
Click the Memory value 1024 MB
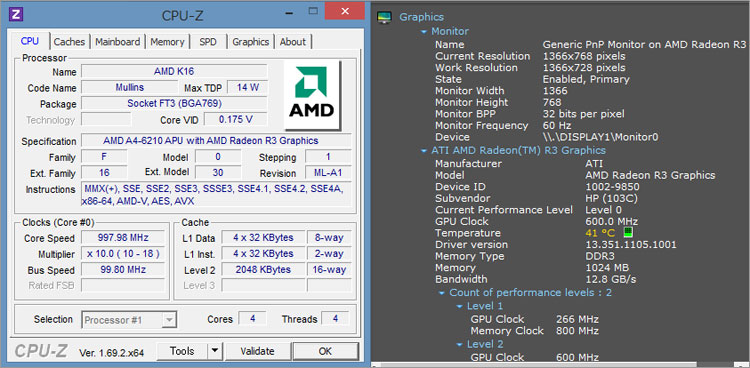607,268
